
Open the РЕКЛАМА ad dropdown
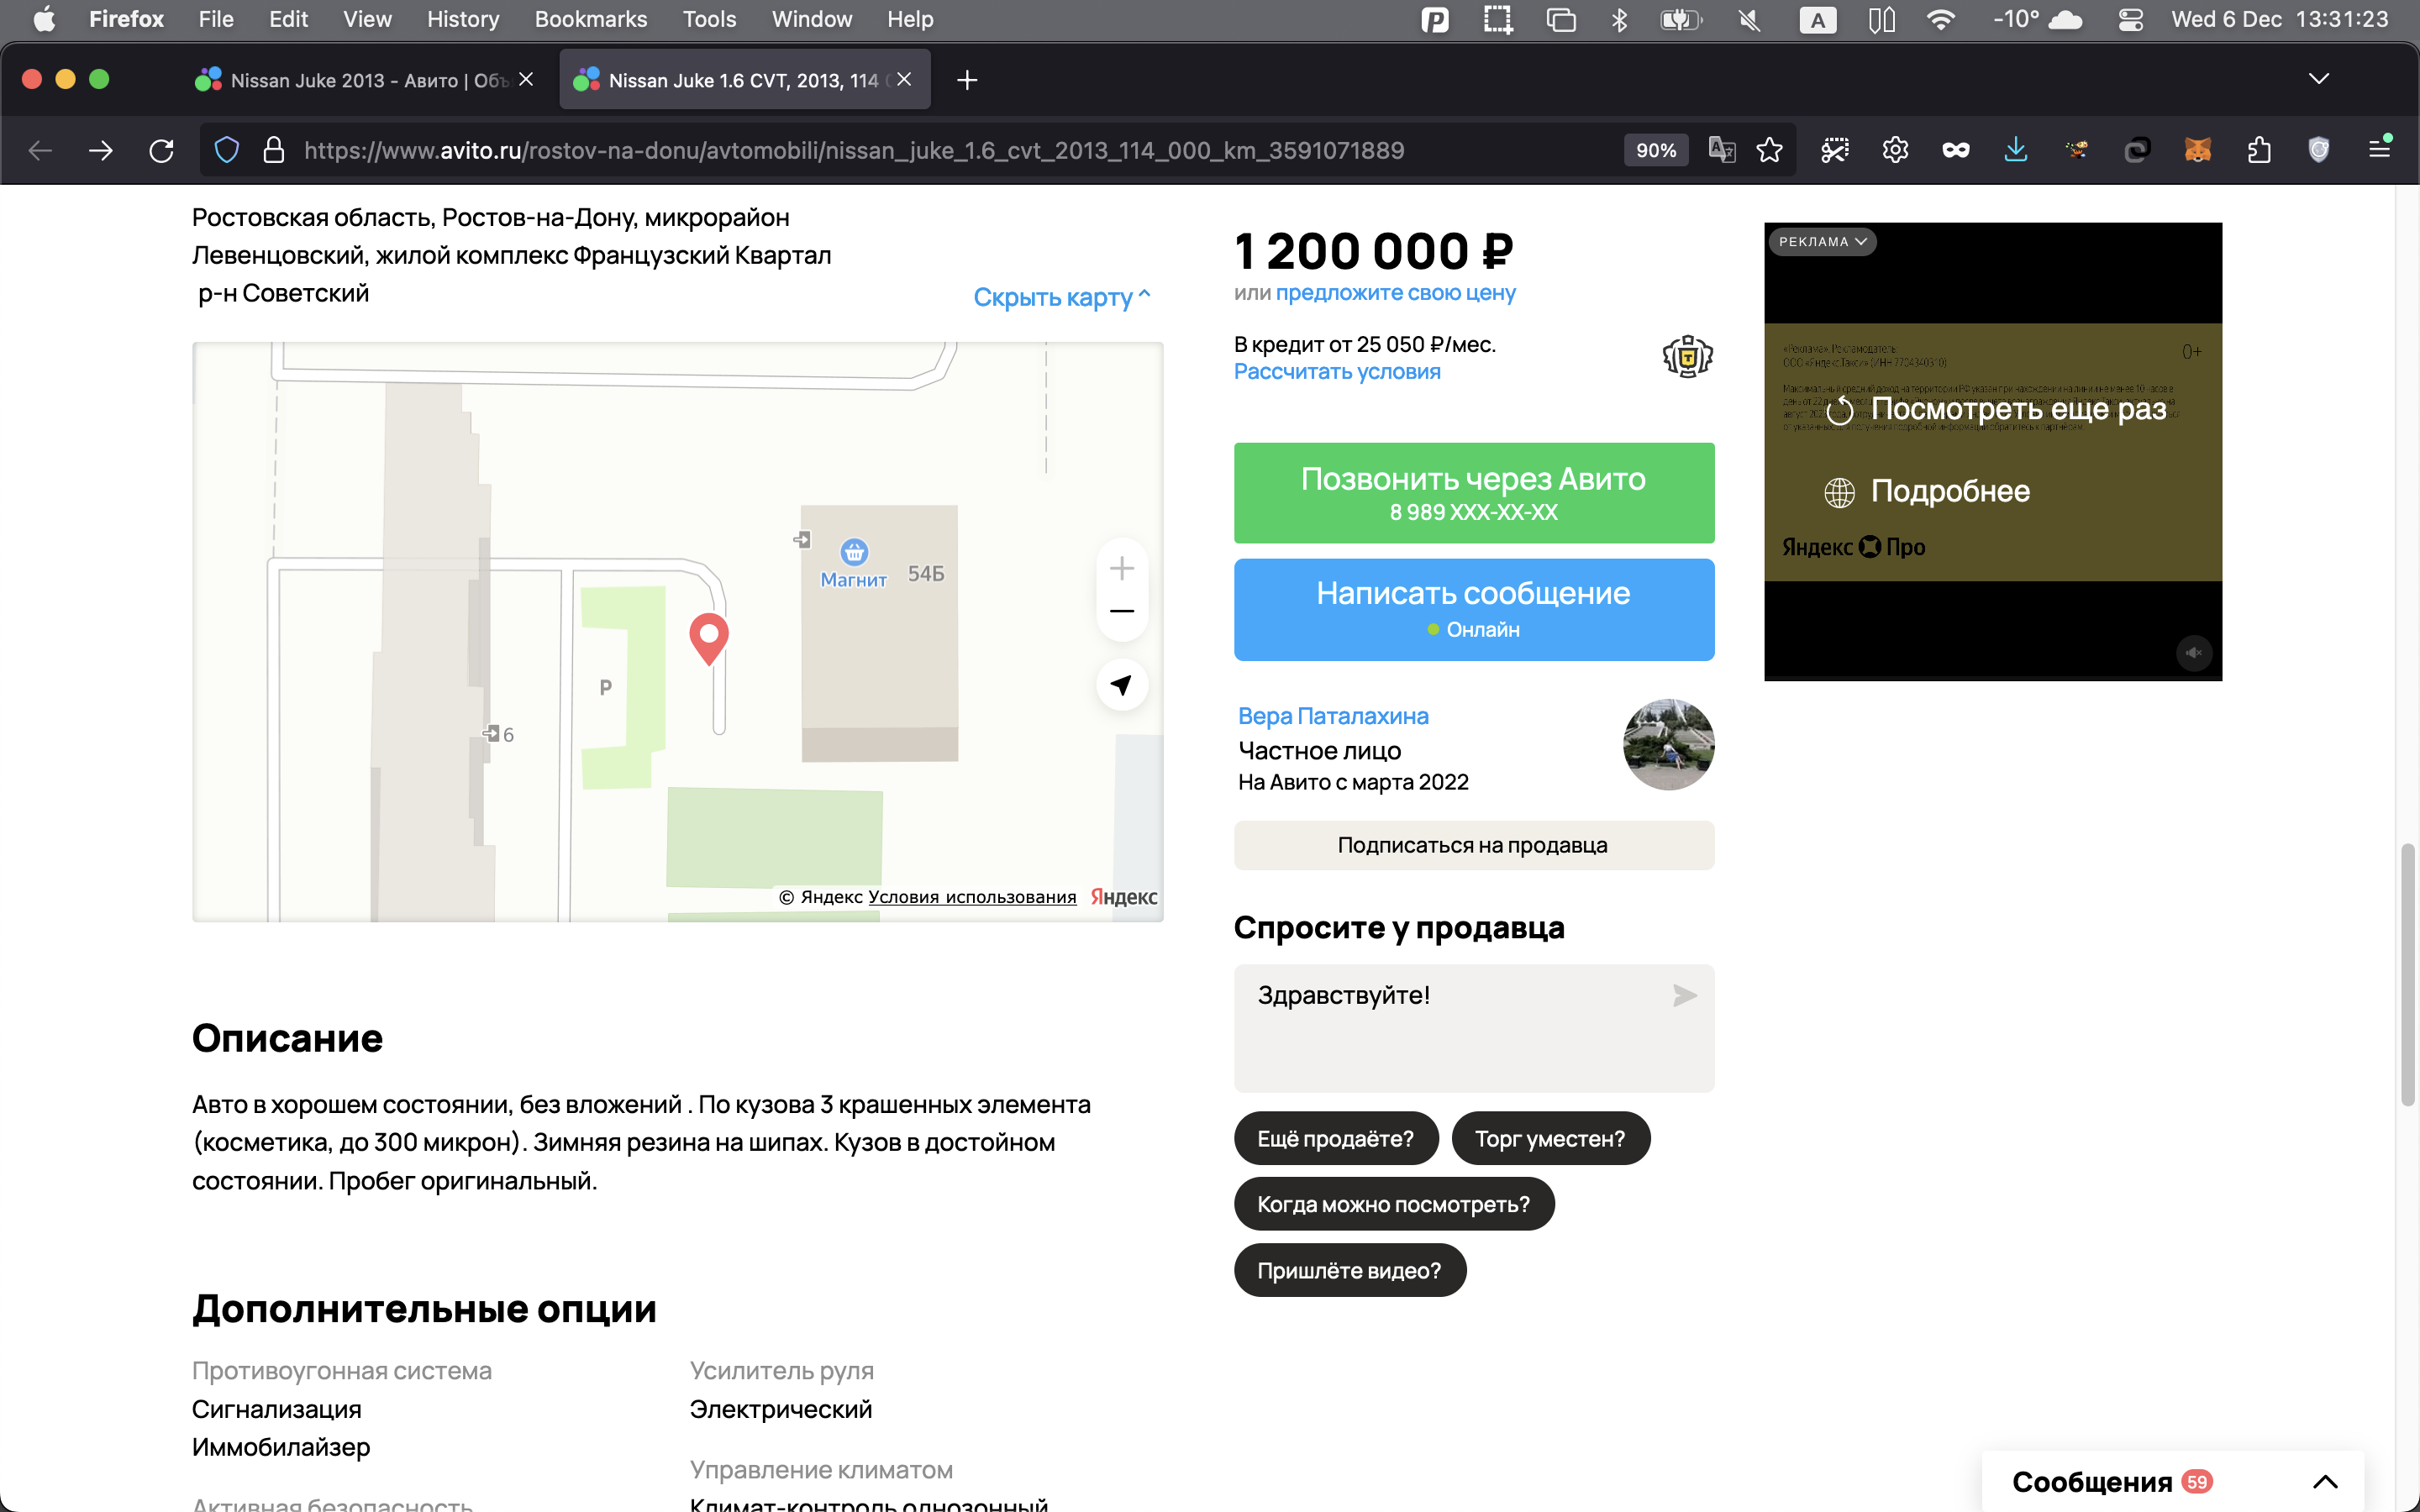1822,242
